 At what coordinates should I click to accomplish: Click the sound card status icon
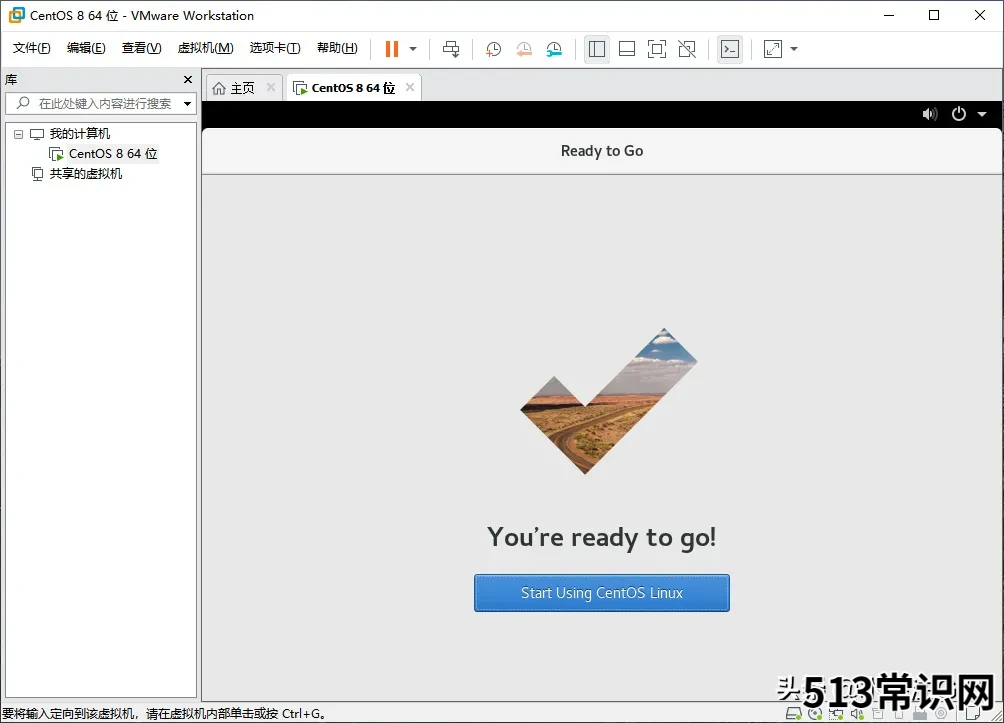point(857,714)
